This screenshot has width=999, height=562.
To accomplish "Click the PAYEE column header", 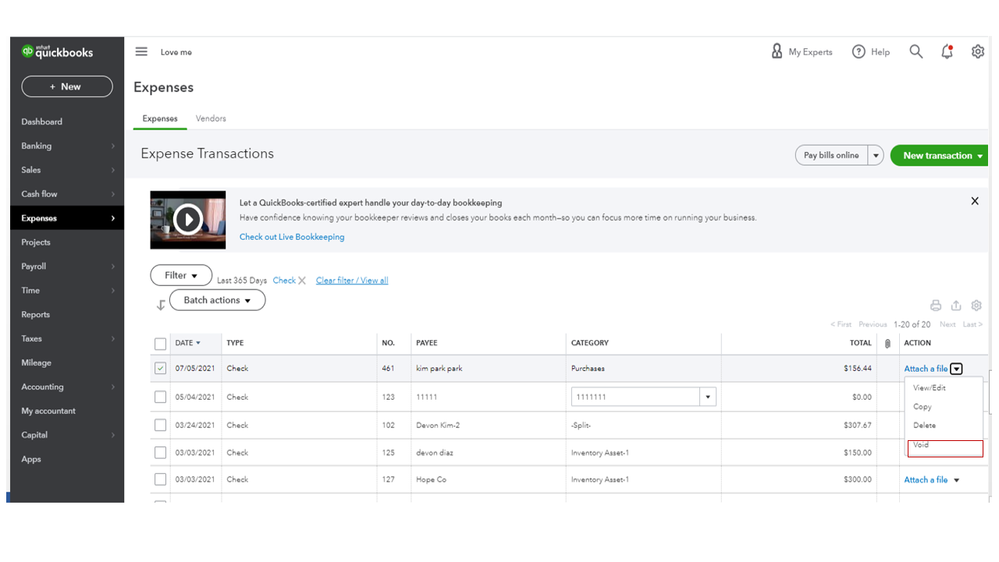I will (x=426, y=343).
